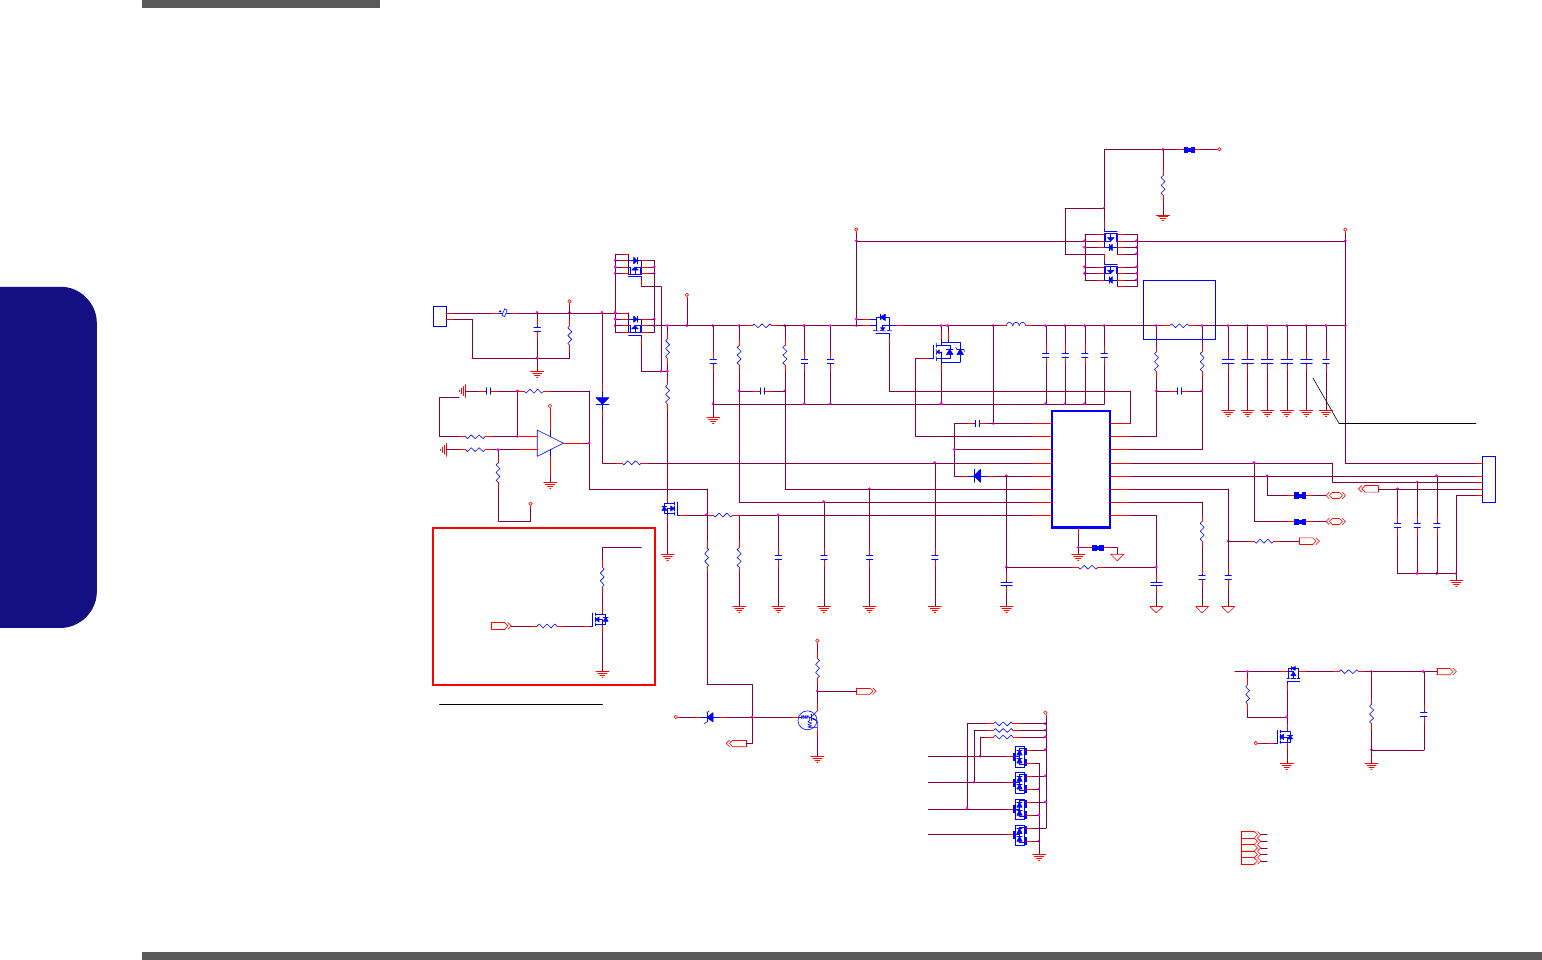Select the port symbol inside the red-outlined box
The image size is (1542, 960).
500,626
